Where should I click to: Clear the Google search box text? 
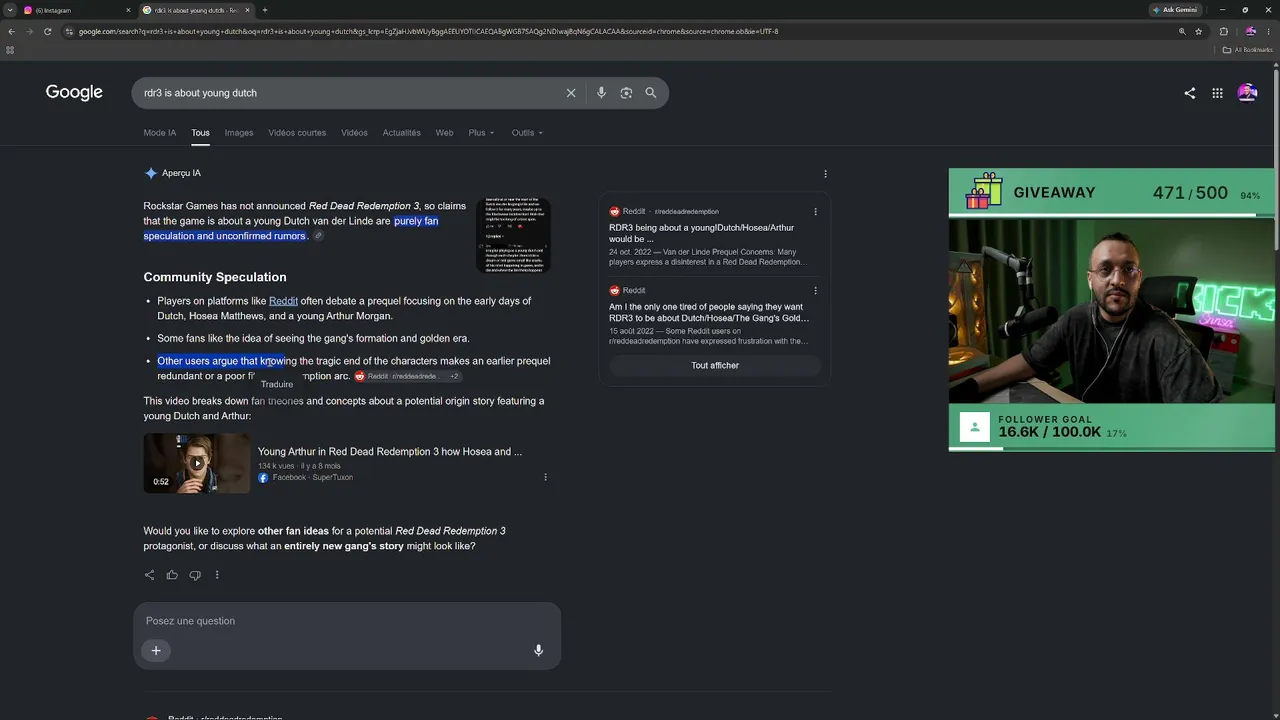[571, 93]
